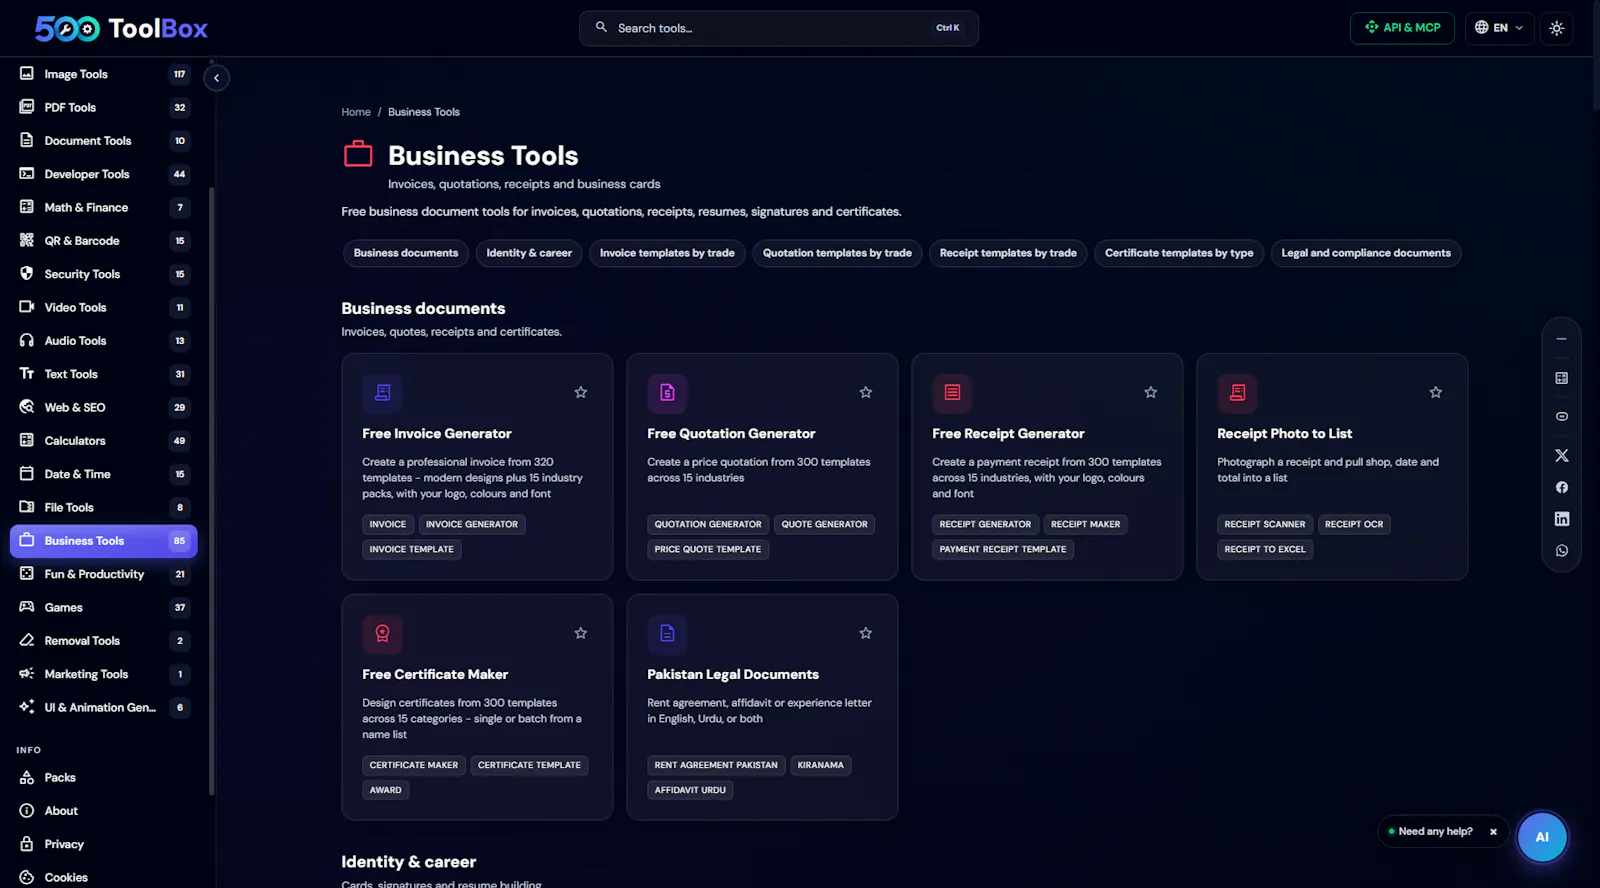Click the Fun & Productivity icon

pos(27,573)
